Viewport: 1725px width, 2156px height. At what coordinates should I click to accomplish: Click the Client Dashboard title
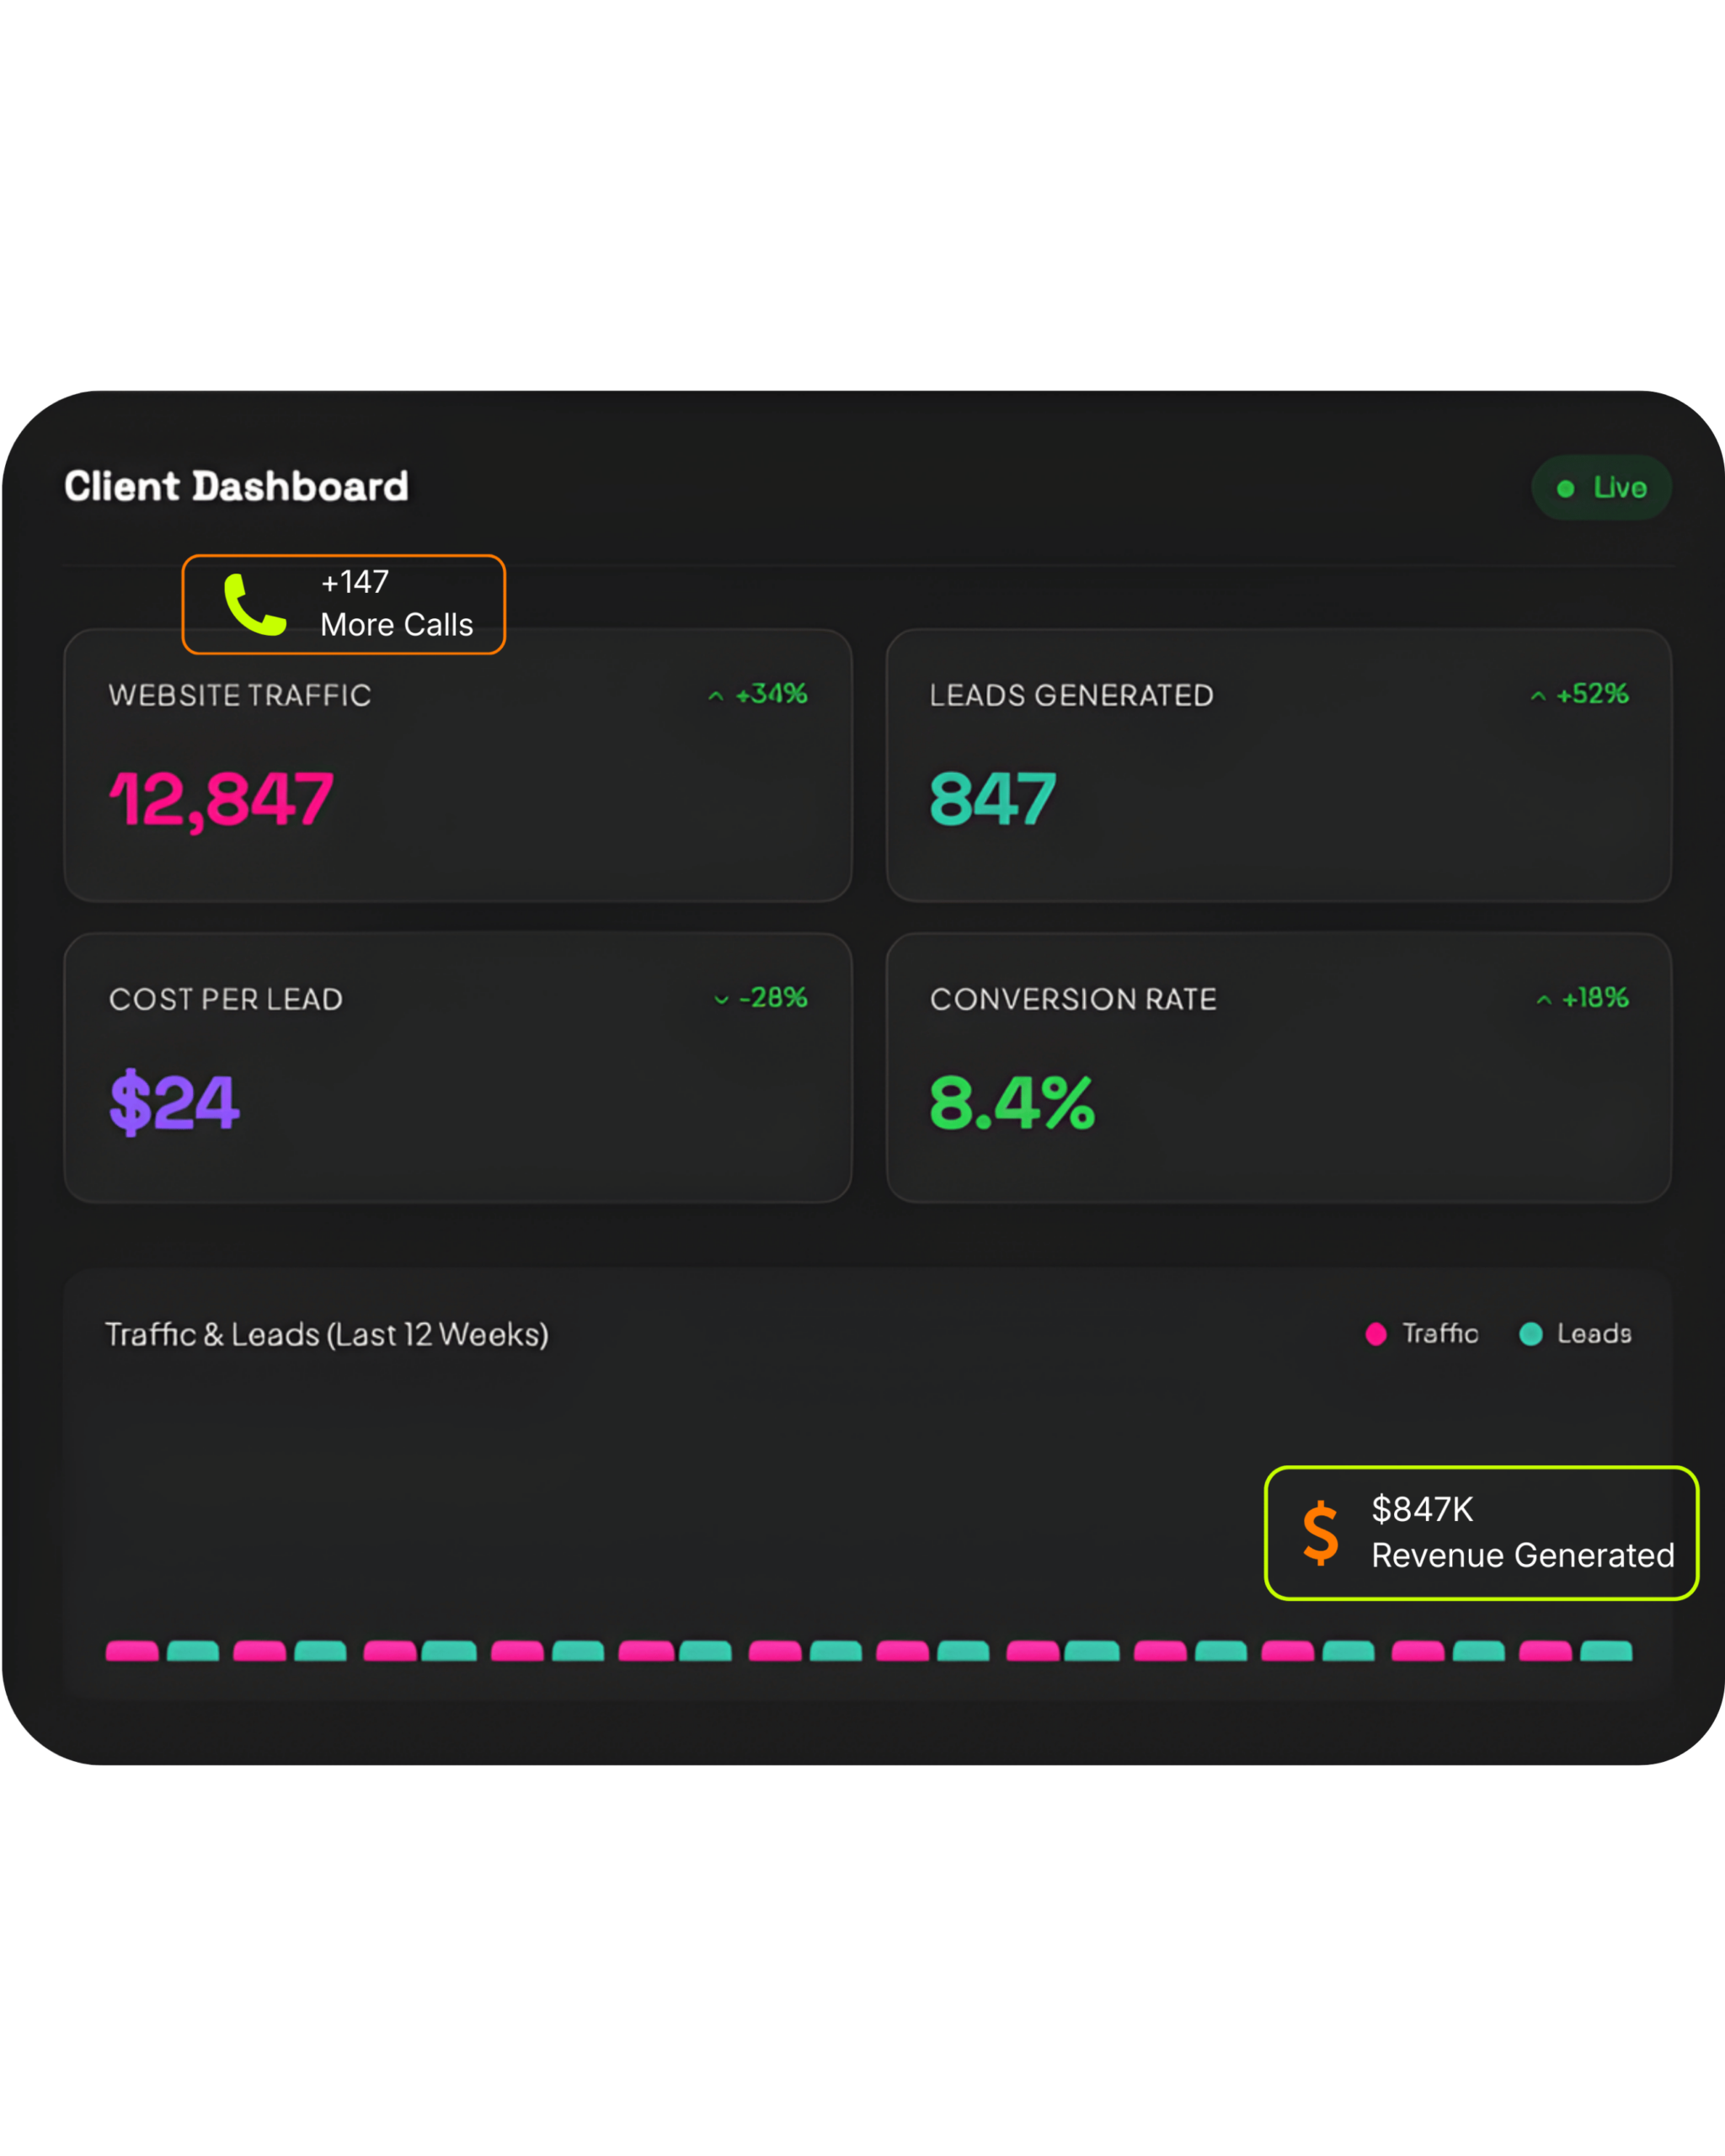click(236, 487)
